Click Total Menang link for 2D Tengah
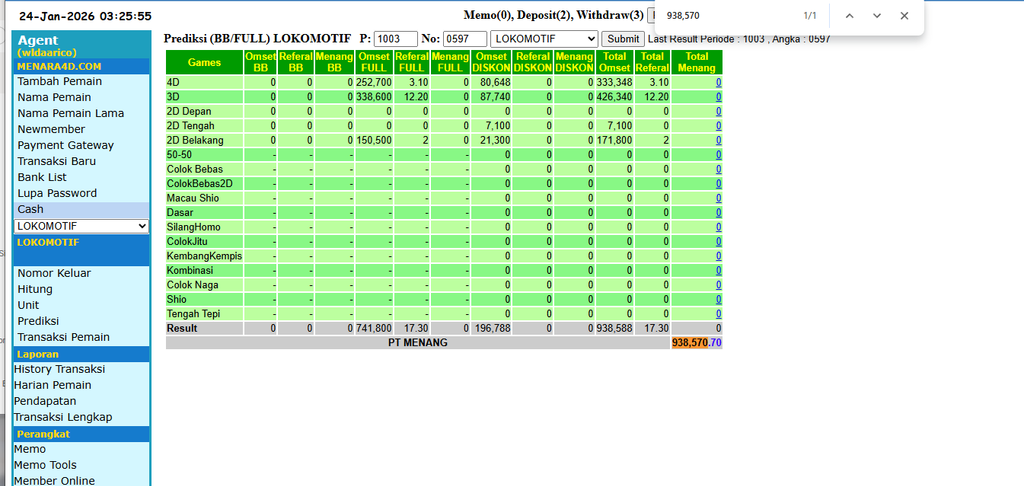1024x486 pixels. pos(718,125)
